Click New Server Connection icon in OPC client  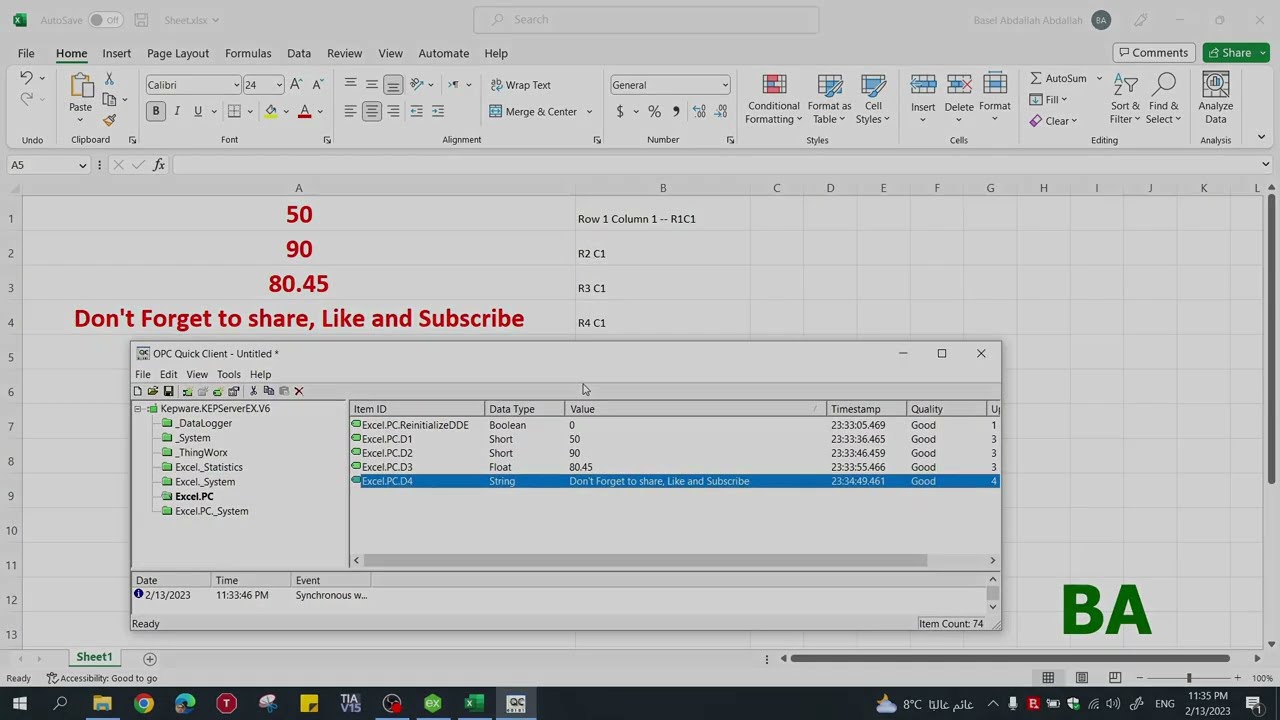187,391
